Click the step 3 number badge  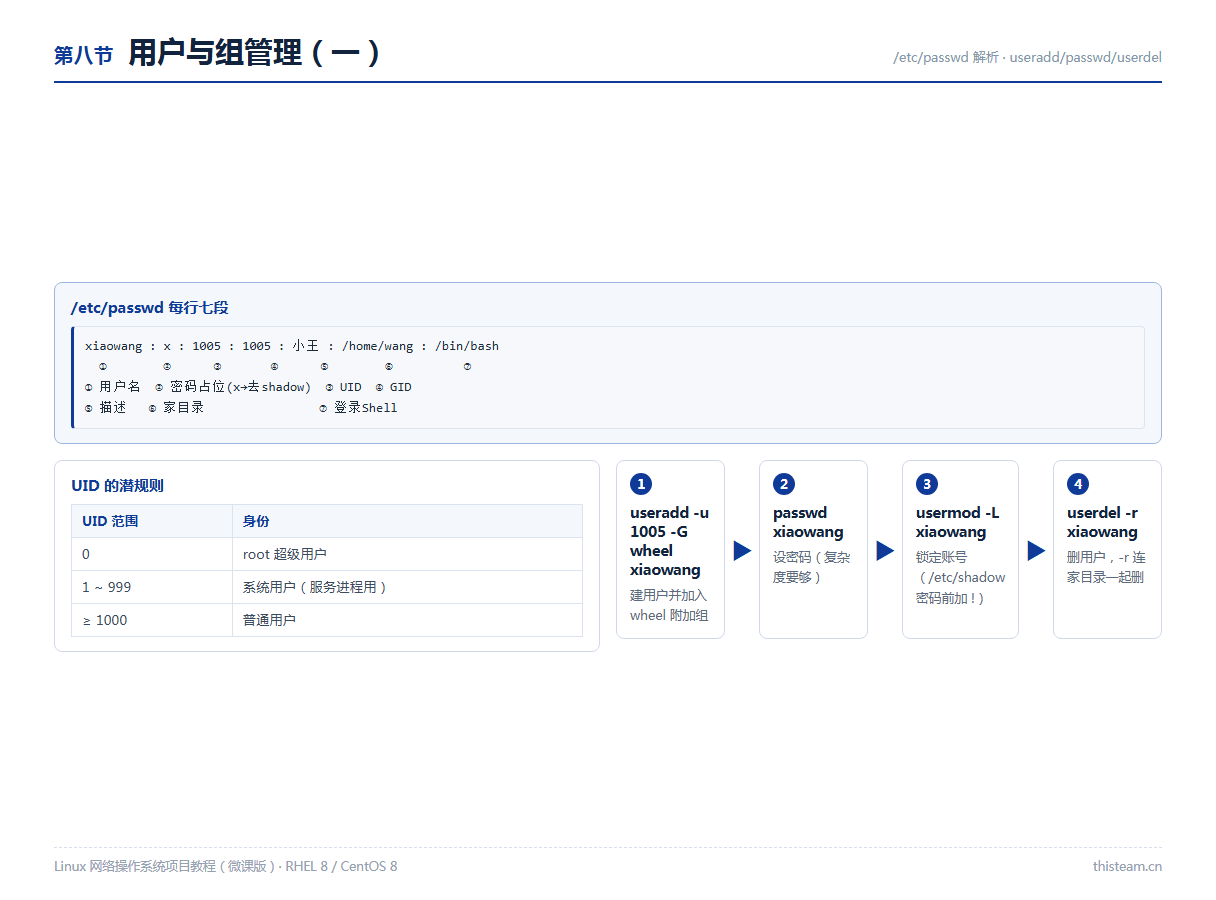pyautogui.click(x=927, y=484)
